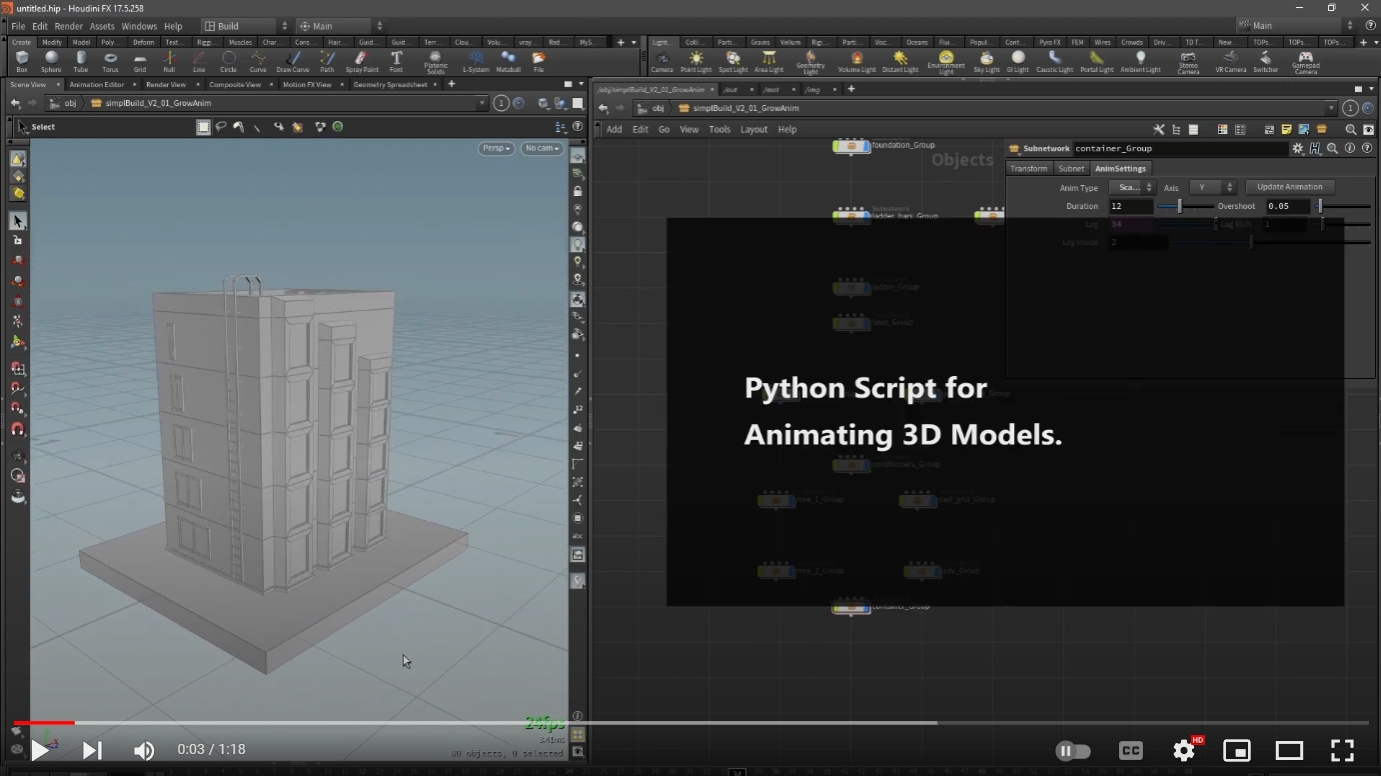Click the Update Animation button

[1289, 187]
